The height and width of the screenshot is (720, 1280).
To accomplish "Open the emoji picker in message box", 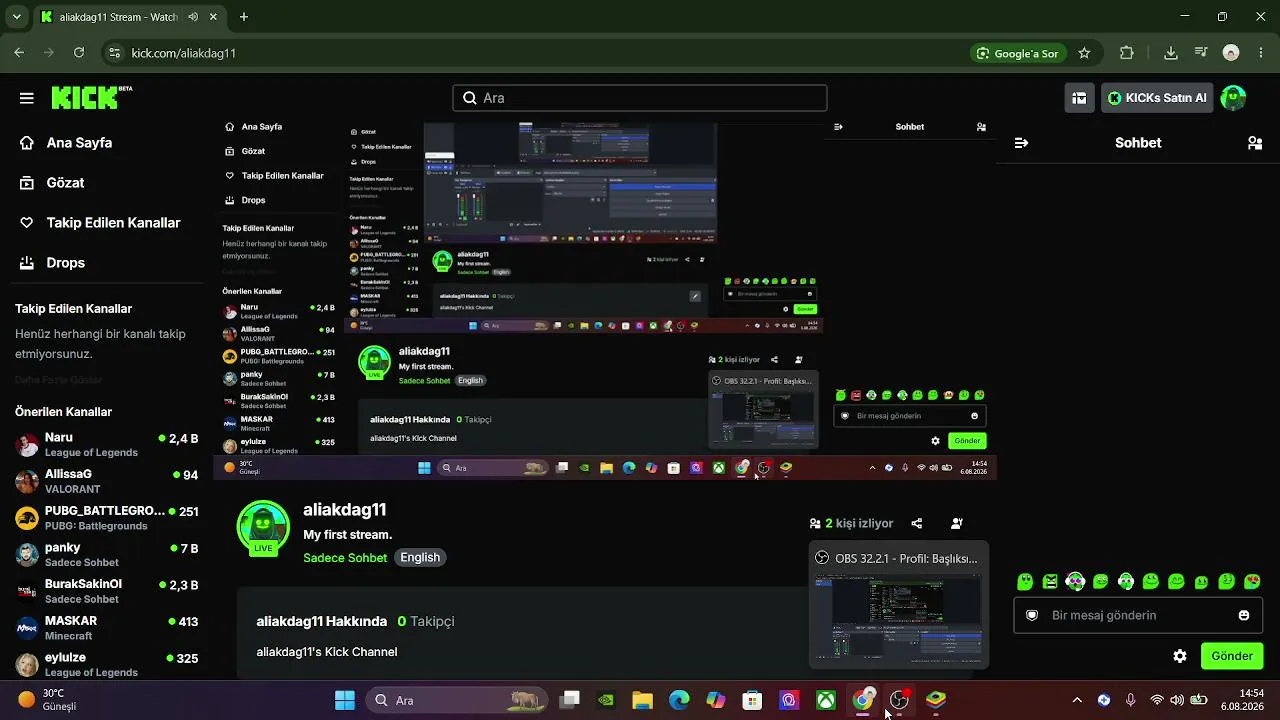I will click(x=1244, y=615).
